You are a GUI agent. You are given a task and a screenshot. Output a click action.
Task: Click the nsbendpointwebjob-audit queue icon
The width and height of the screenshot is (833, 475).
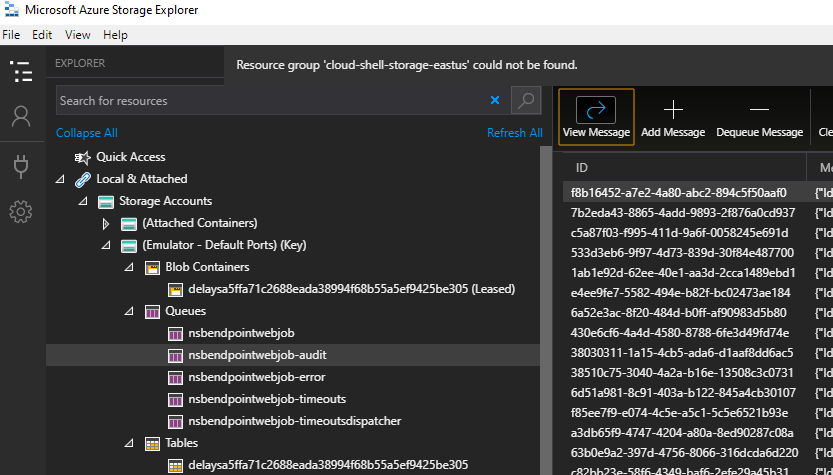coord(175,355)
